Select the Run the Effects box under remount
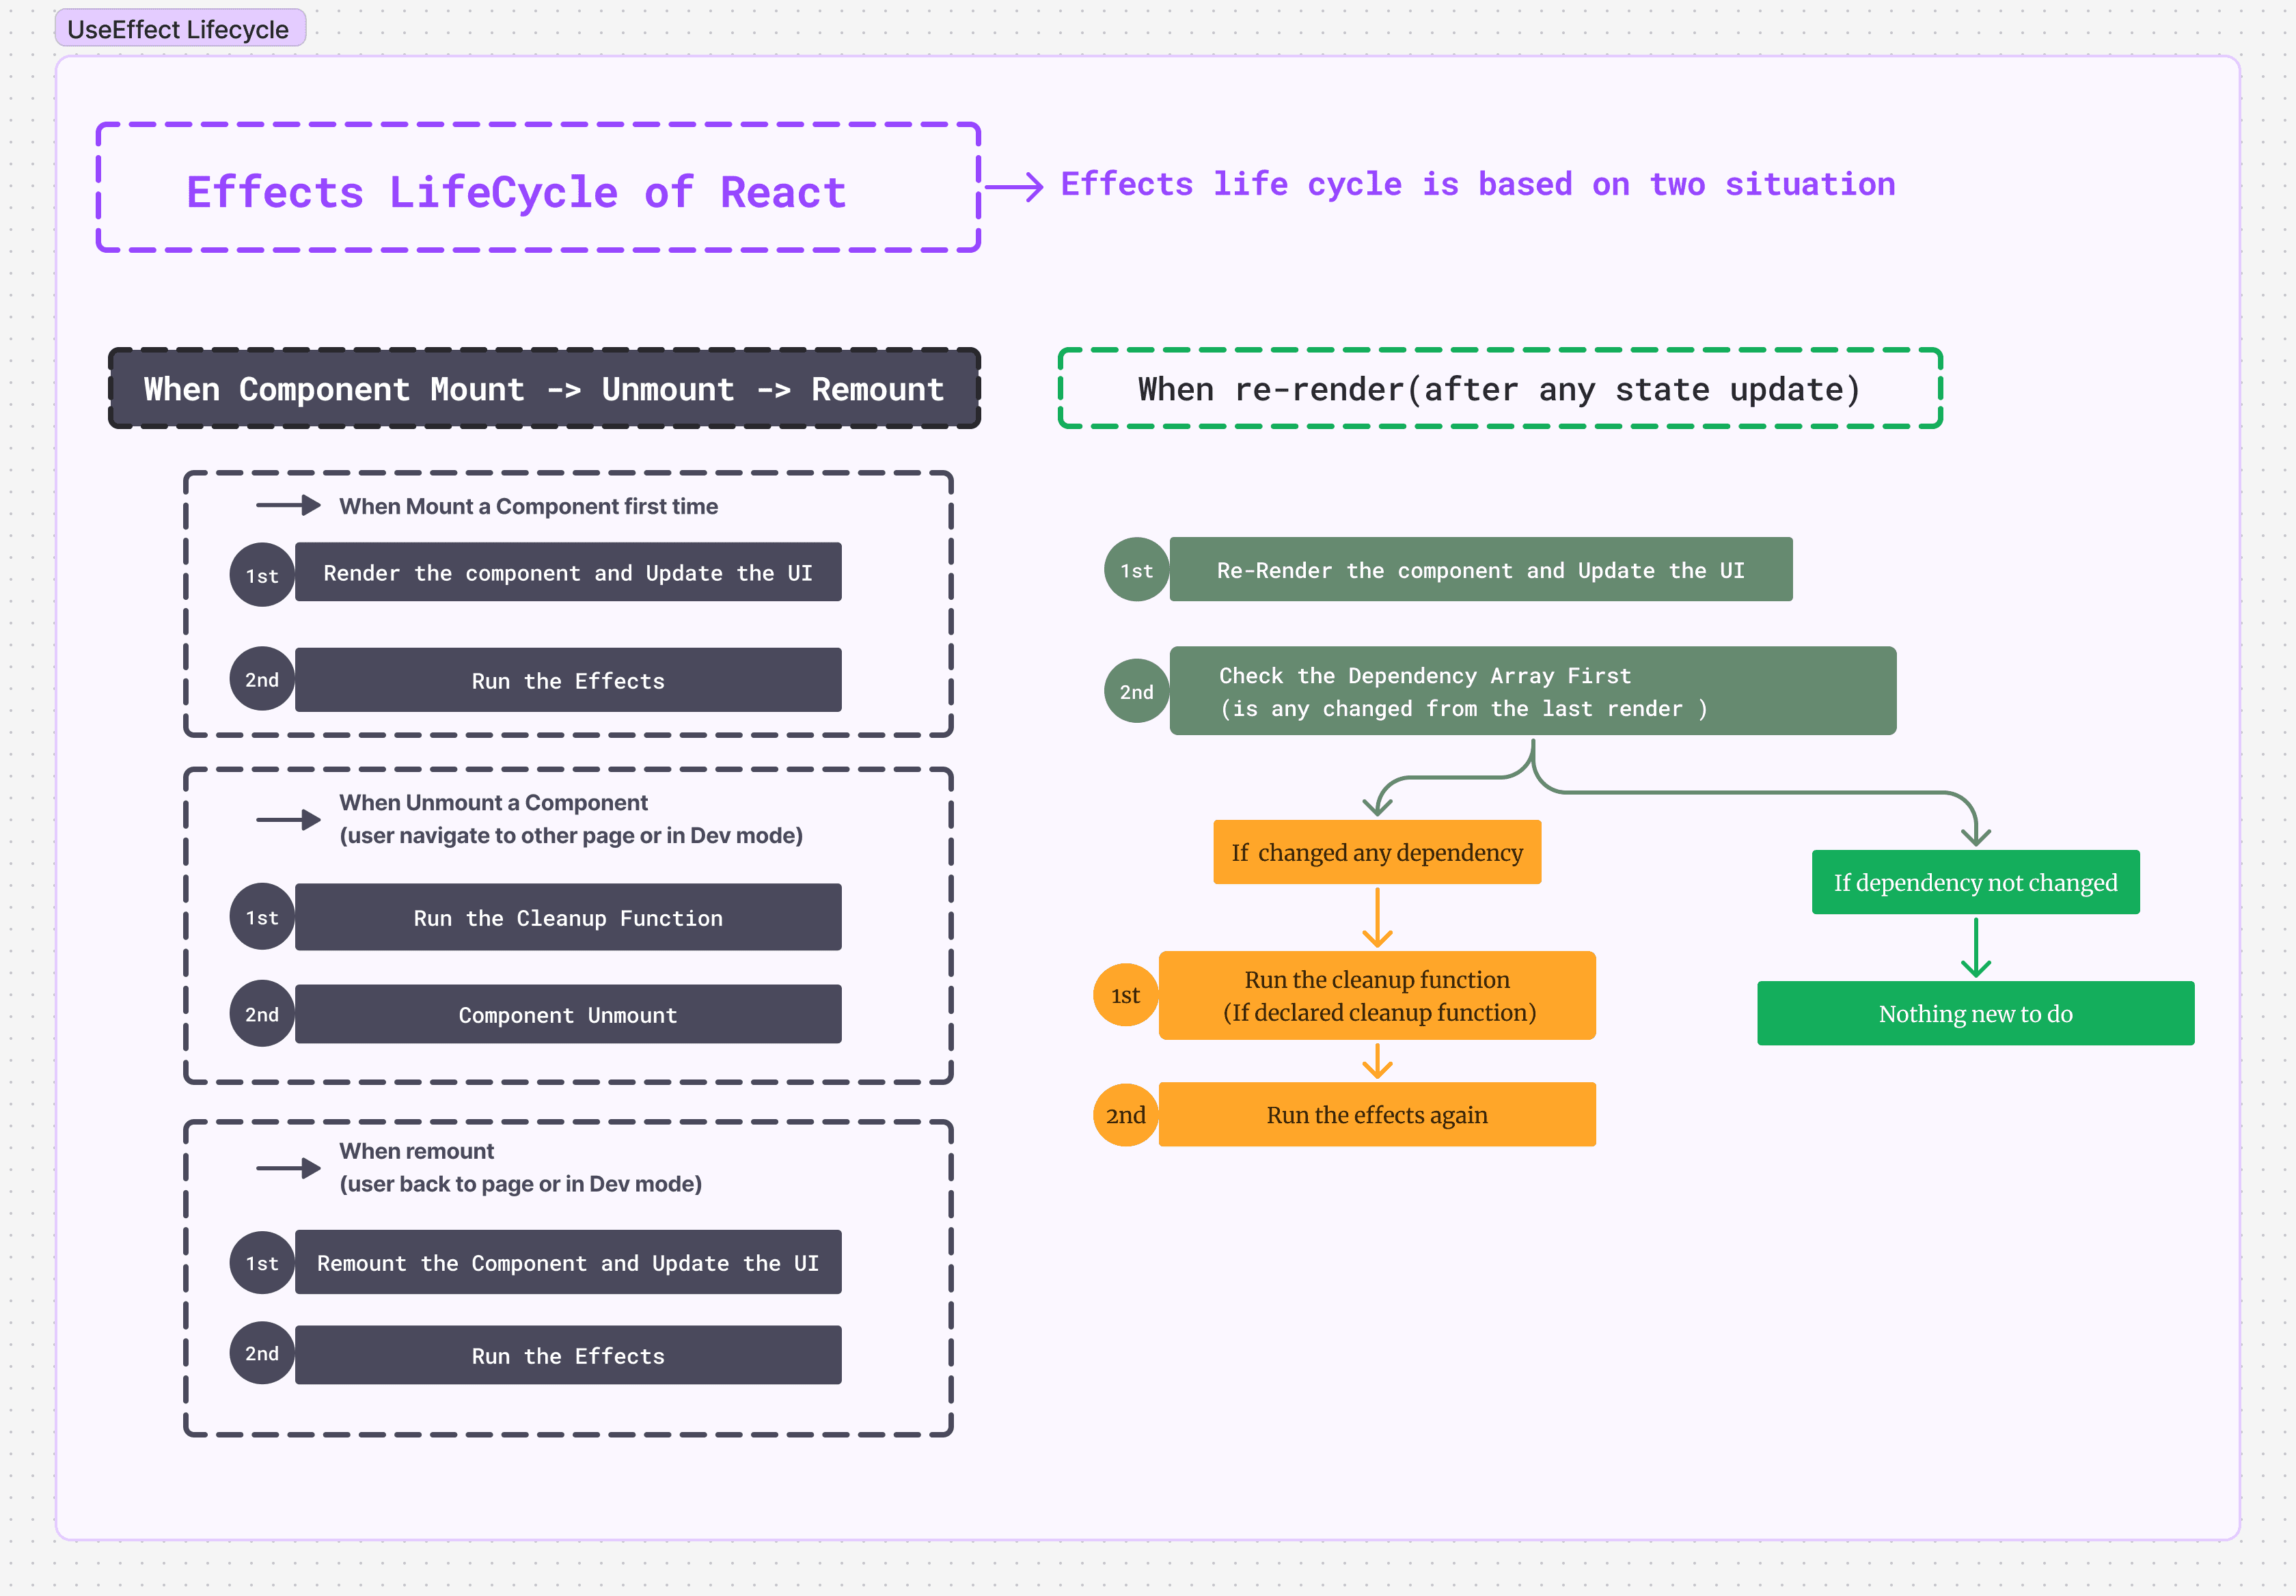Screen dimensions: 2296x1596 pos(568,1355)
